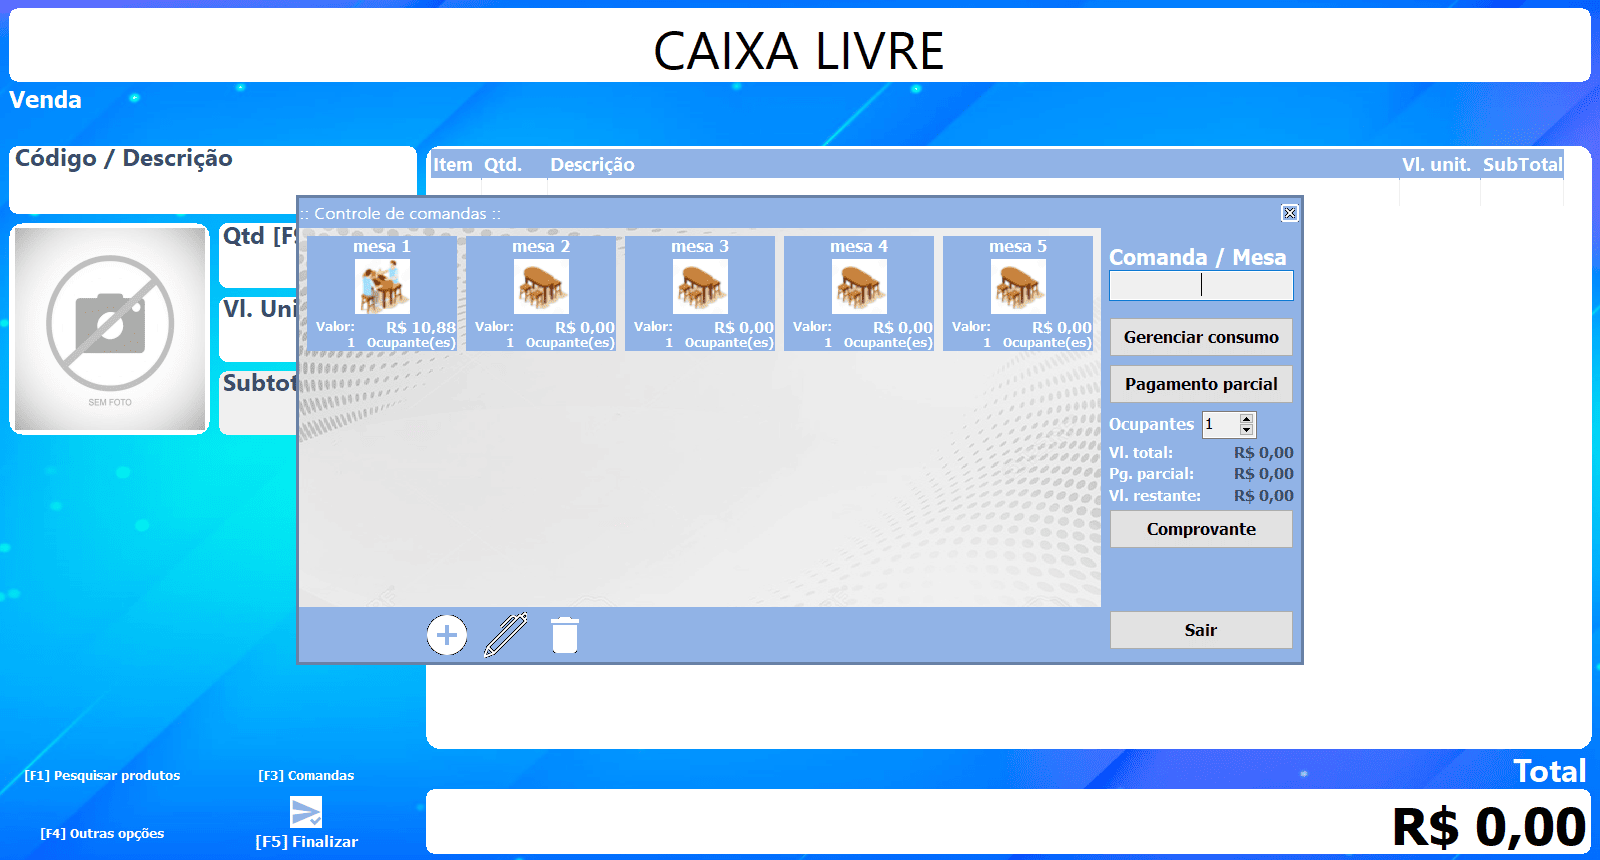Screen dimensions: 1600x860
Task: Open F1 Pesquisar produtos shortcut
Action: coord(102,776)
